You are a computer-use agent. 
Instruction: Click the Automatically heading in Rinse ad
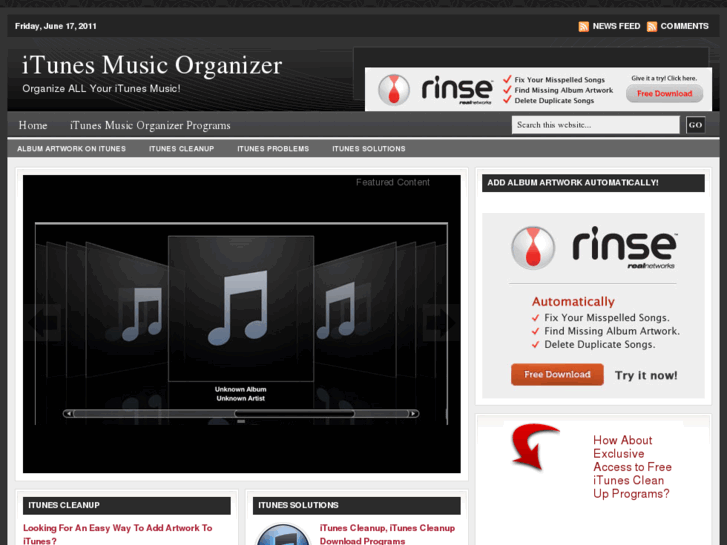point(573,301)
